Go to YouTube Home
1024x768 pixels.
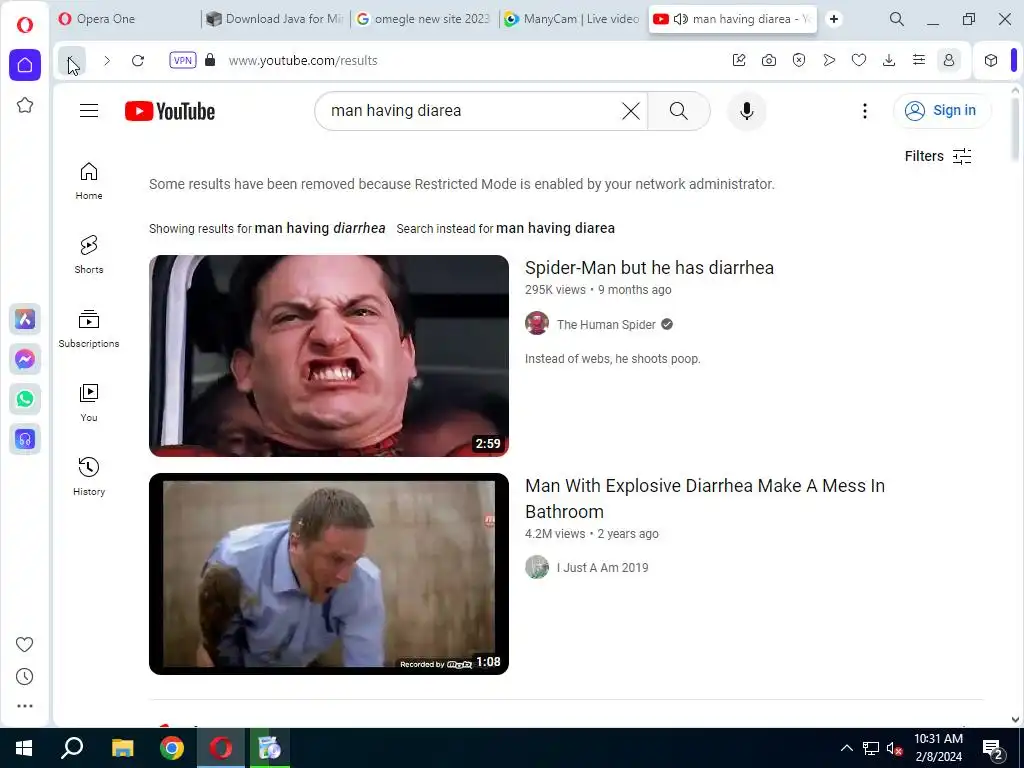[x=89, y=181]
